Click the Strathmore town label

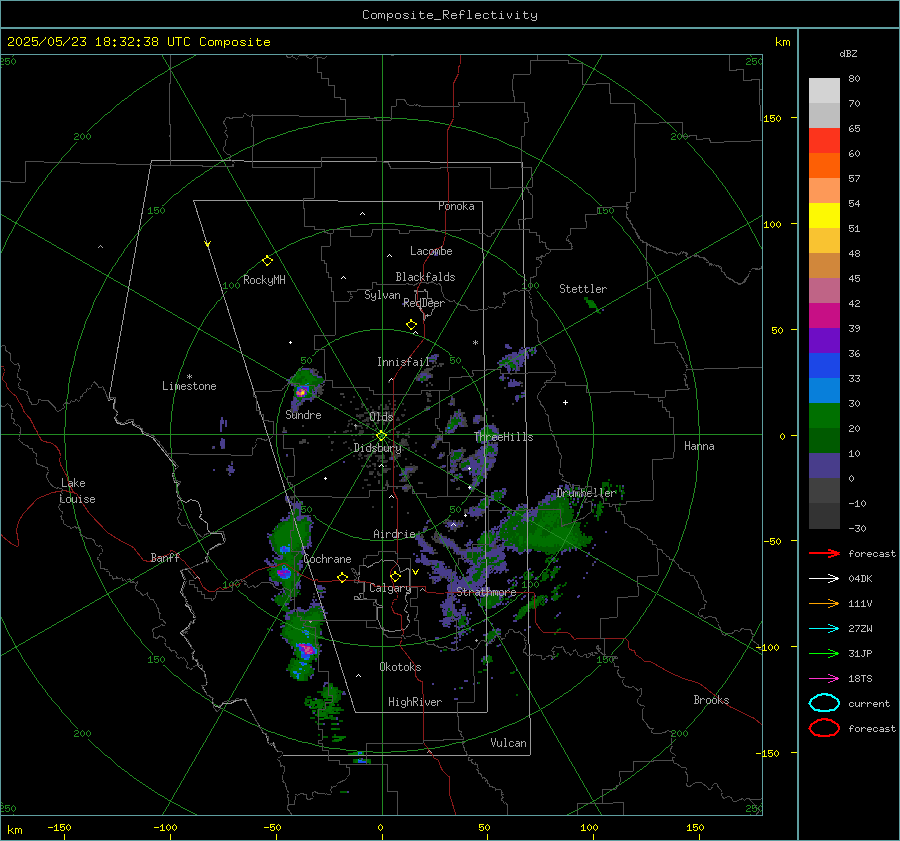click(486, 591)
